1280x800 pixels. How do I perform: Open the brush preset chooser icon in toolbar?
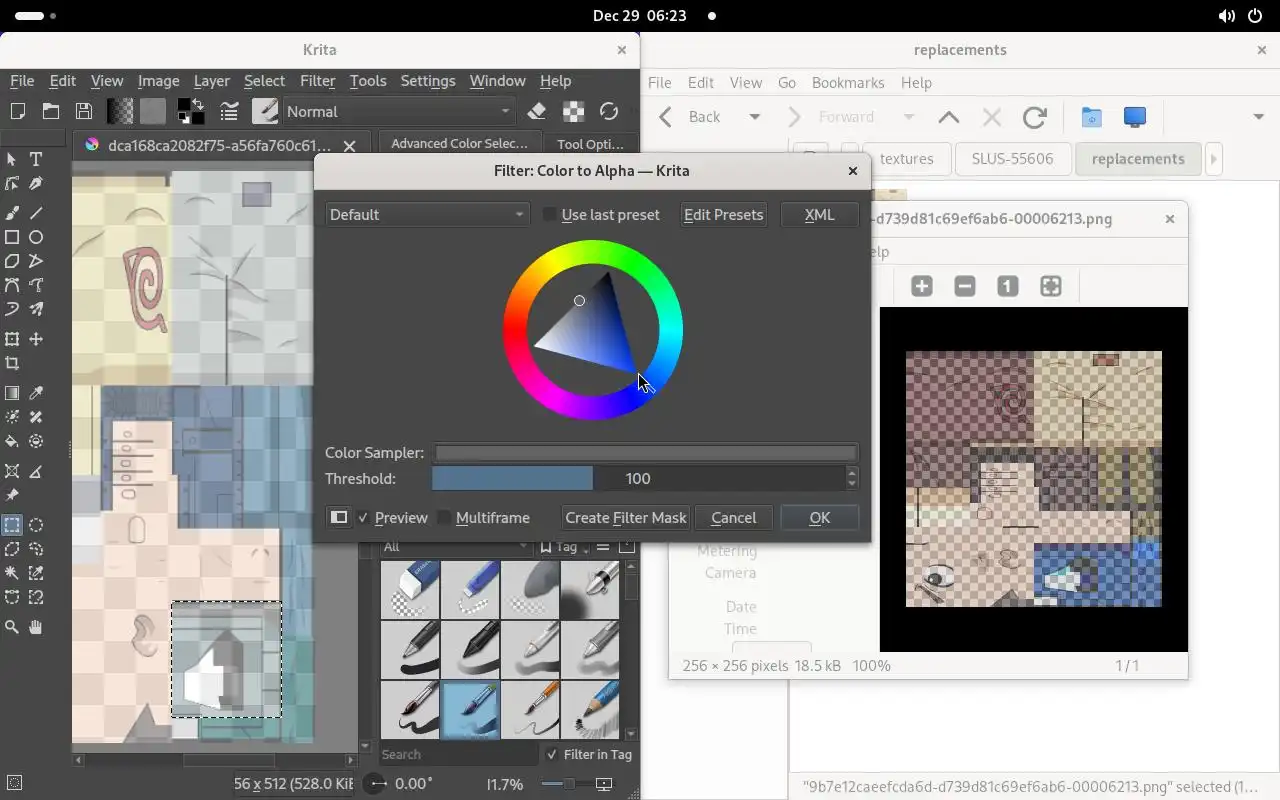tap(265, 111)
